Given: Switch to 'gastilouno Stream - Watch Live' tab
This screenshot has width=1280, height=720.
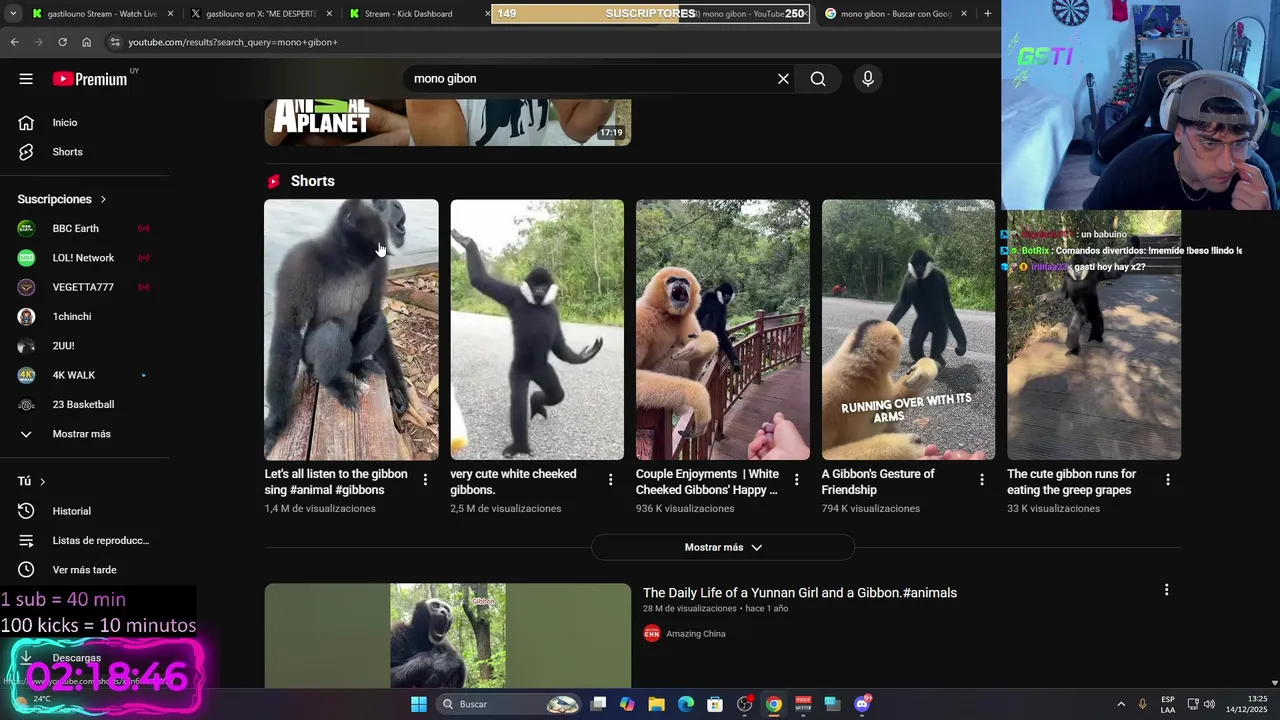Looking at the screenshot, I should pyautogui.click(x=102, y=14).
